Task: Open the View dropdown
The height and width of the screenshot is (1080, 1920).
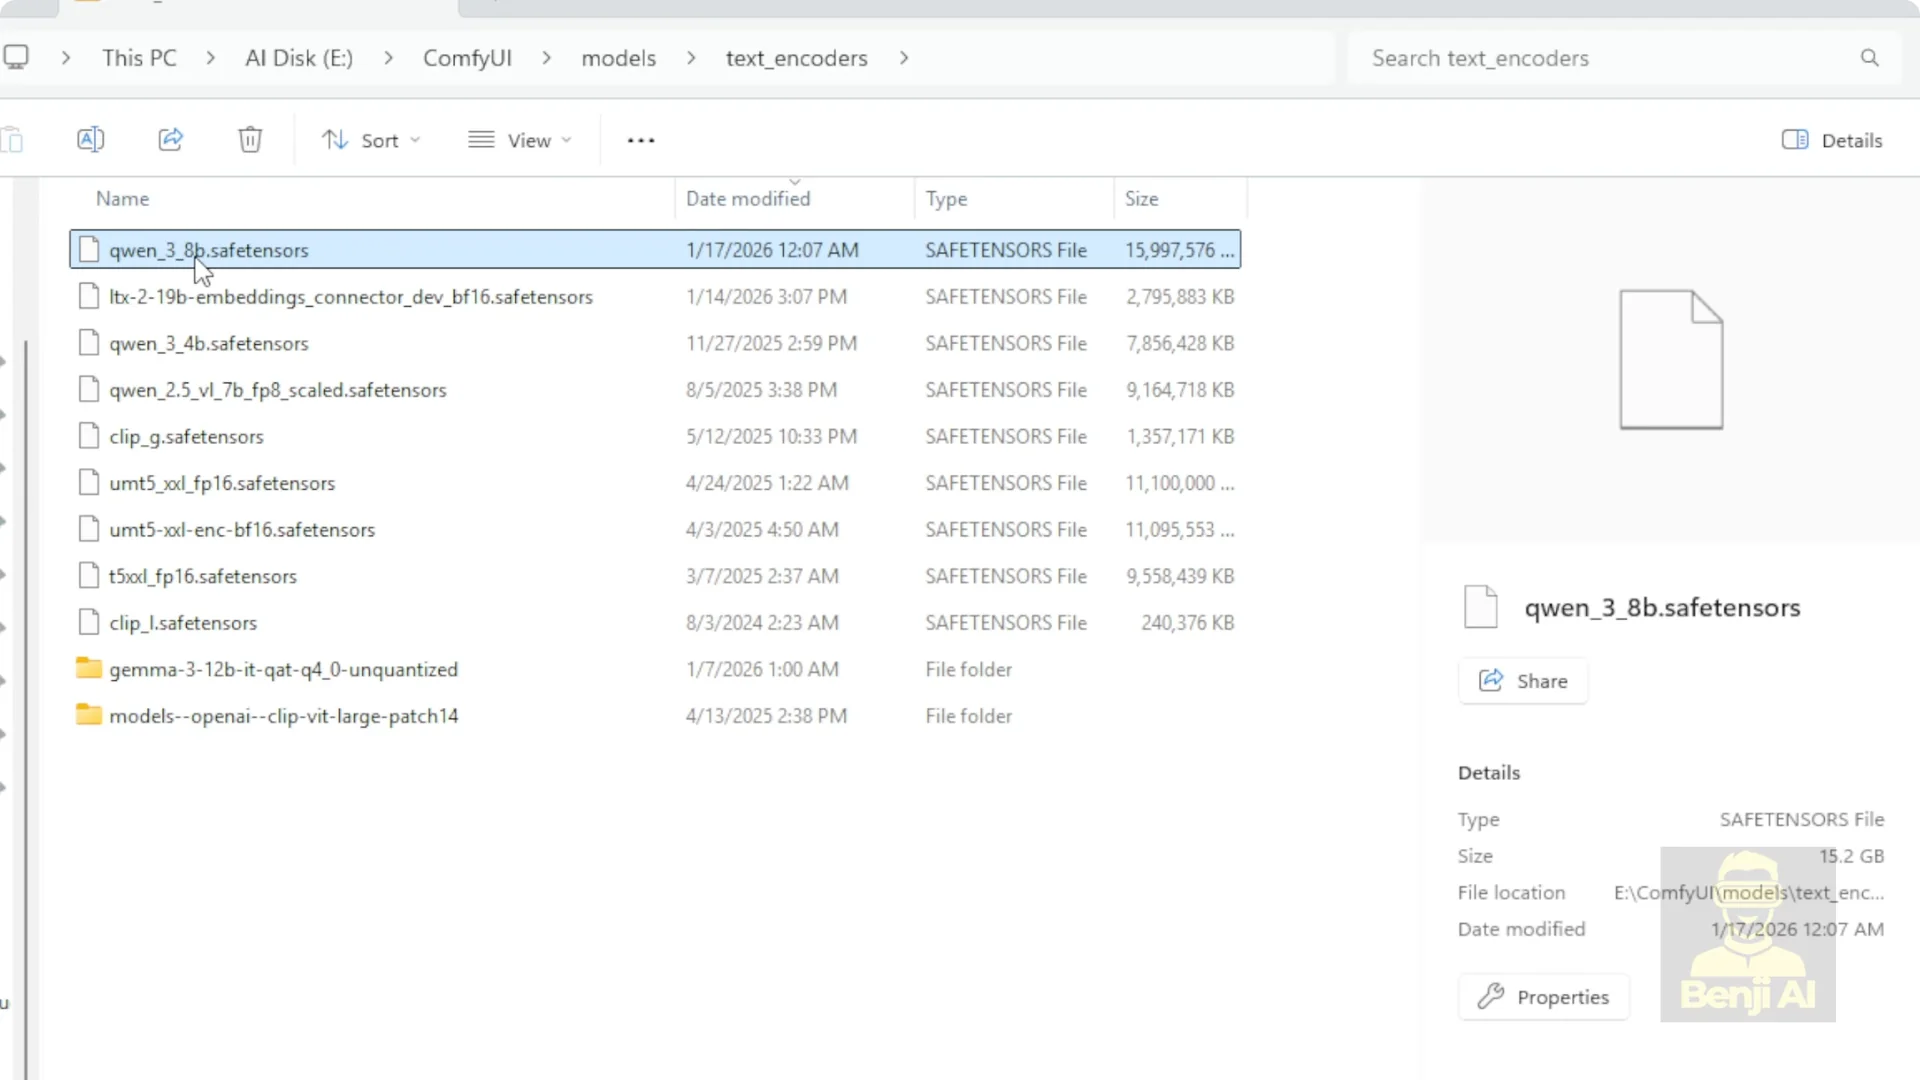Action: [520, 140]
